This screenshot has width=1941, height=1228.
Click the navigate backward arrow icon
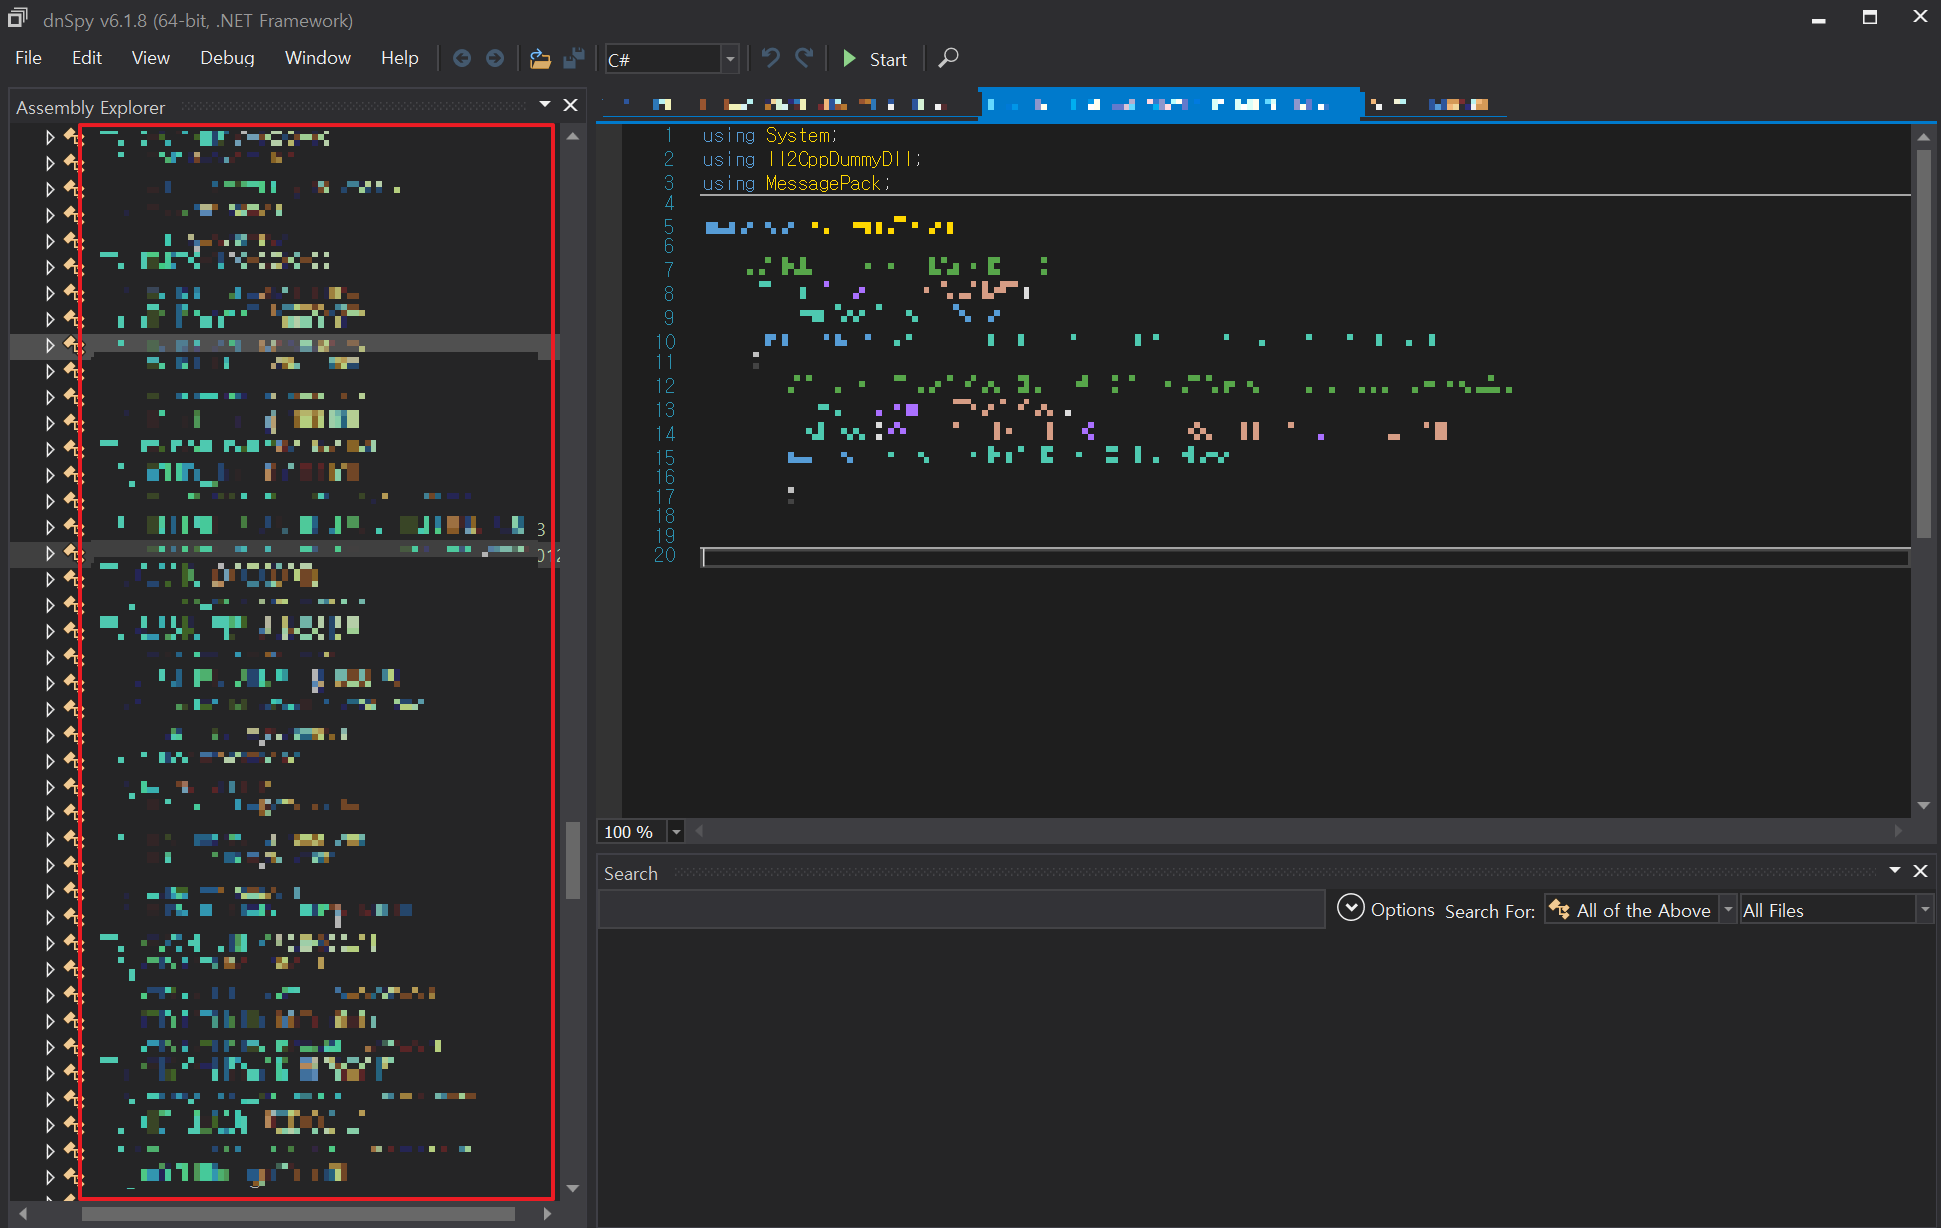(x=462, y=59)
